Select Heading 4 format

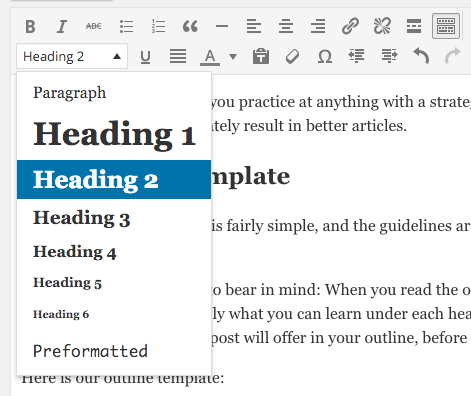click(x=114, y=252)
